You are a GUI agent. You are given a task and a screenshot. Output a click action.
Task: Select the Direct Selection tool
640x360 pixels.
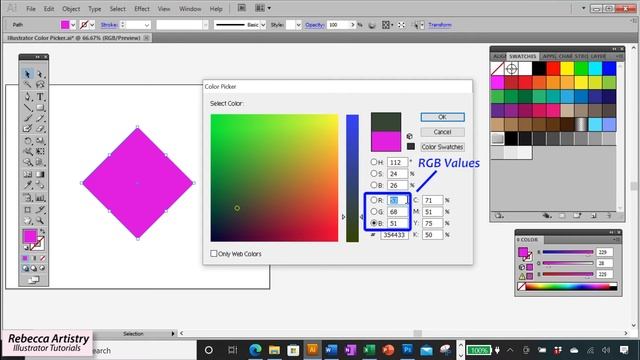(40, 74)
